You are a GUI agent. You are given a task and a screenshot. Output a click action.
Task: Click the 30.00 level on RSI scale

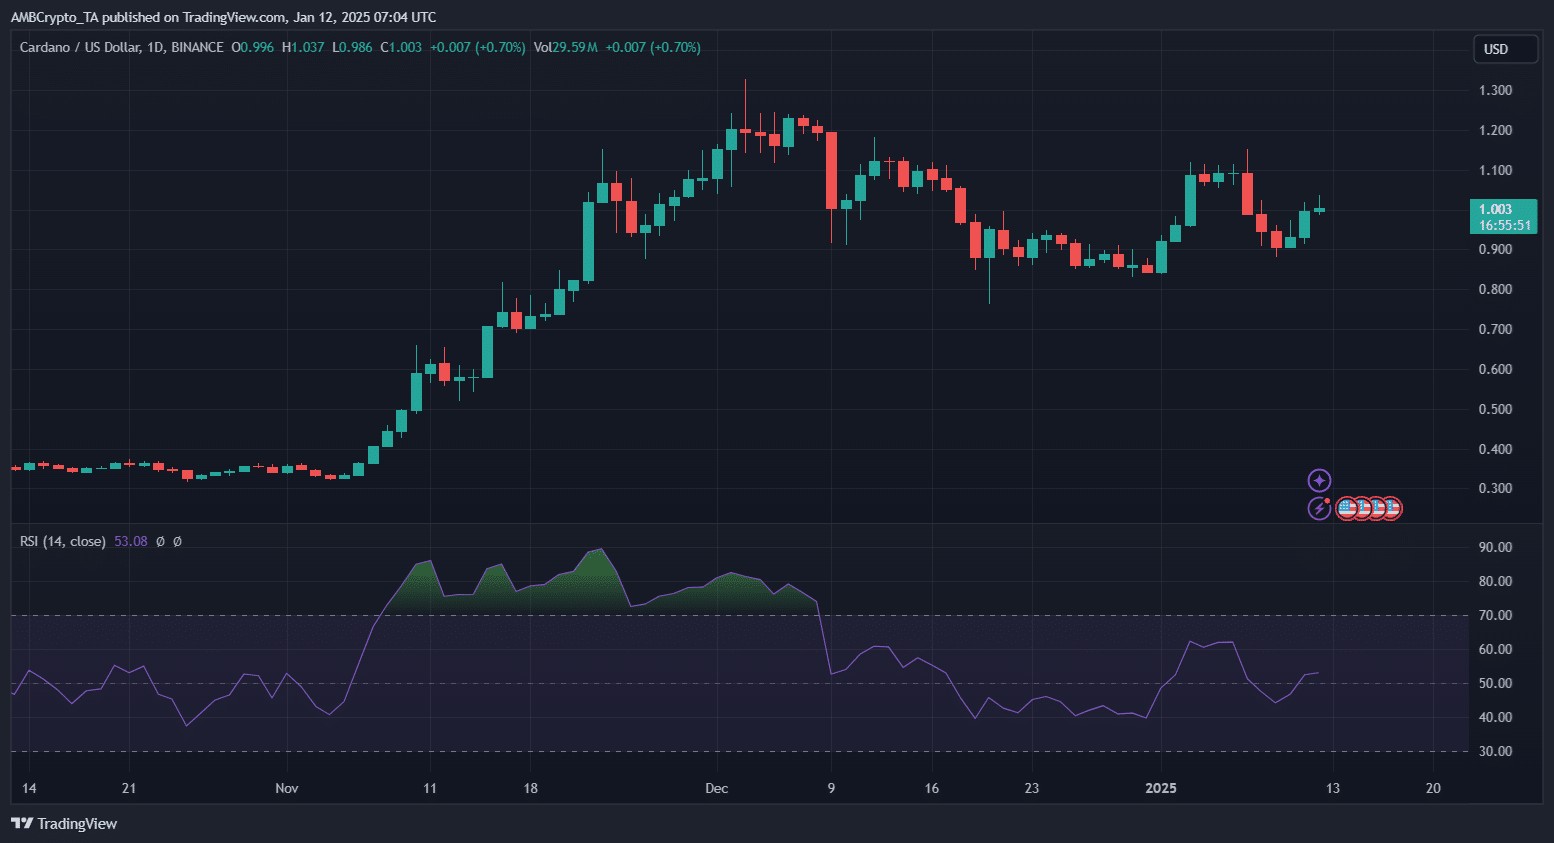coord(1495,751)
